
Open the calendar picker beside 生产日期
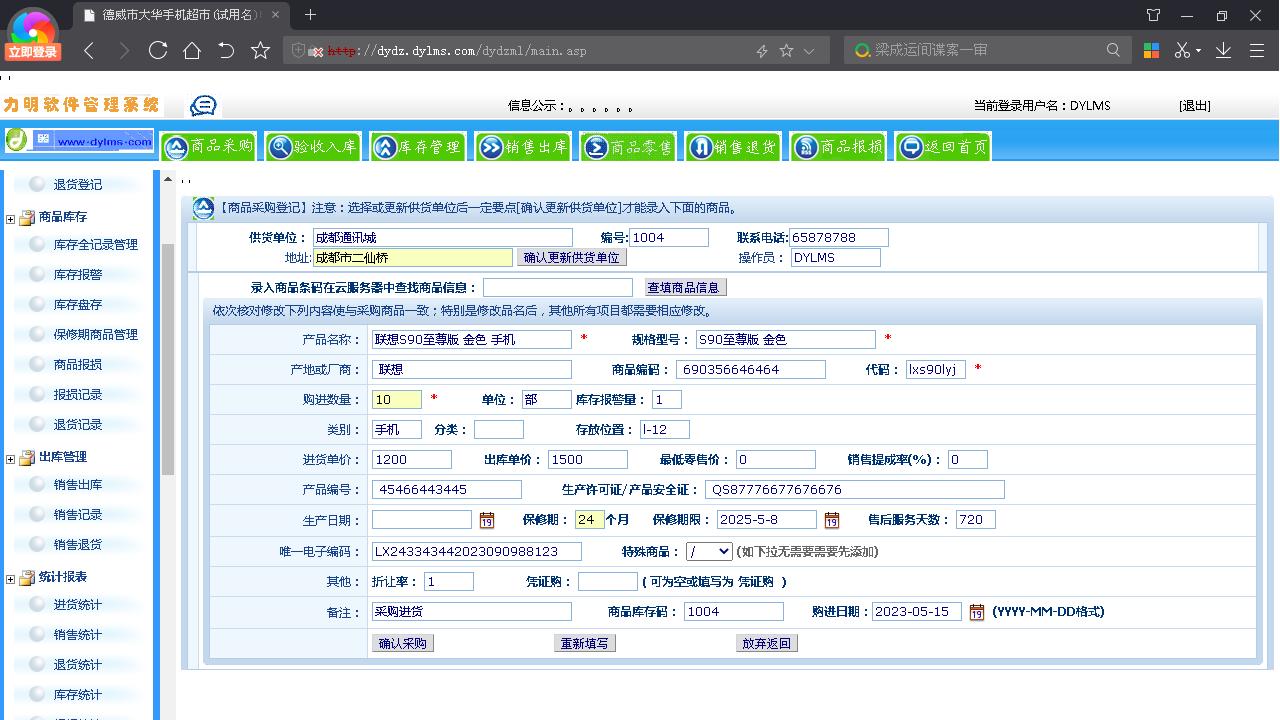pos(487,520)
